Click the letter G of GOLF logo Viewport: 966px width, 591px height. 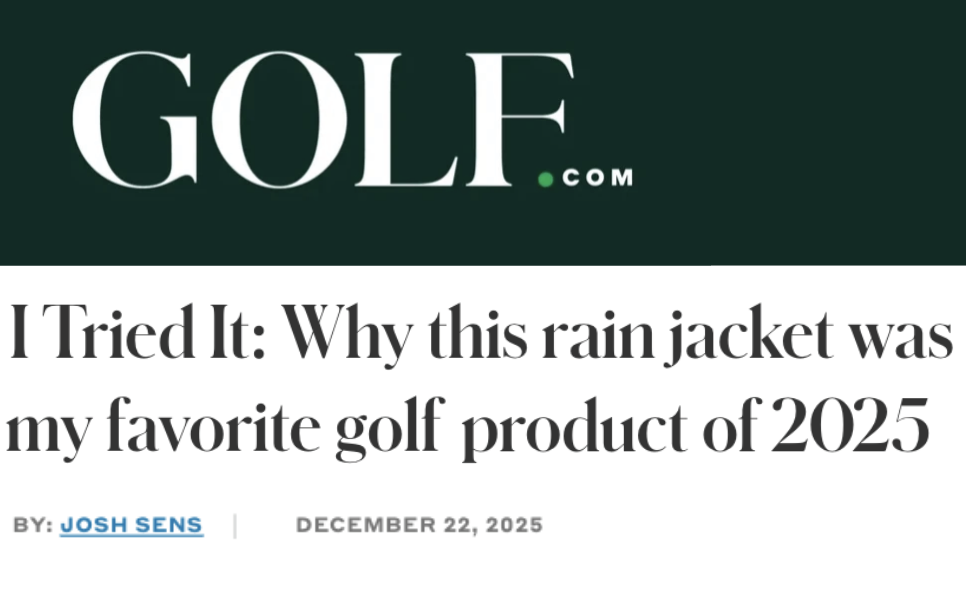coord(134,120)
